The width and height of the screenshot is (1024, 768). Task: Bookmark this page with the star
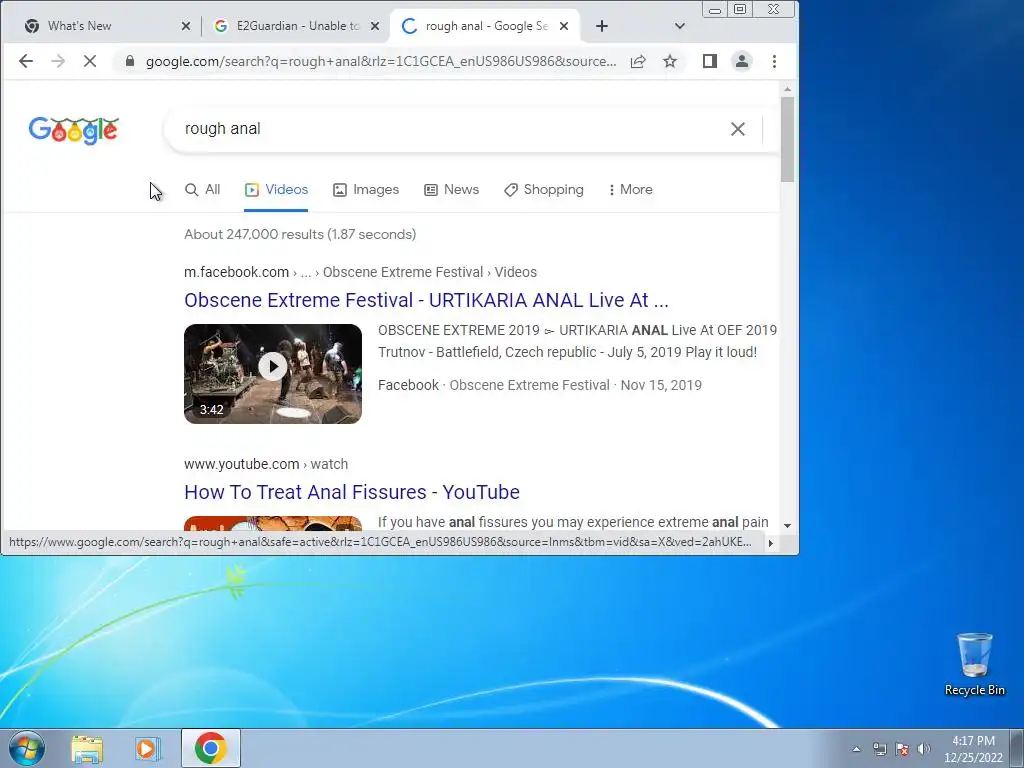[x=670, y=61]
